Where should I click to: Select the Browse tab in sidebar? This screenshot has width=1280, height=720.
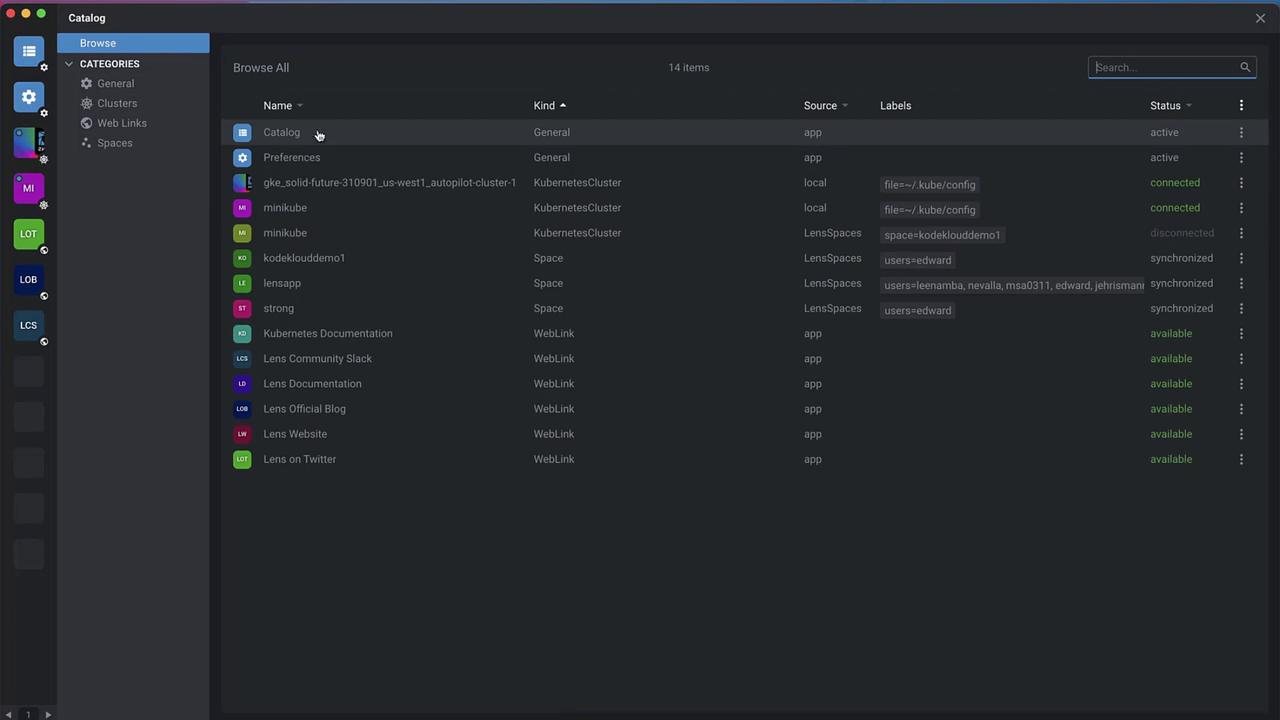pyautogui.click(x=133, y=43)
